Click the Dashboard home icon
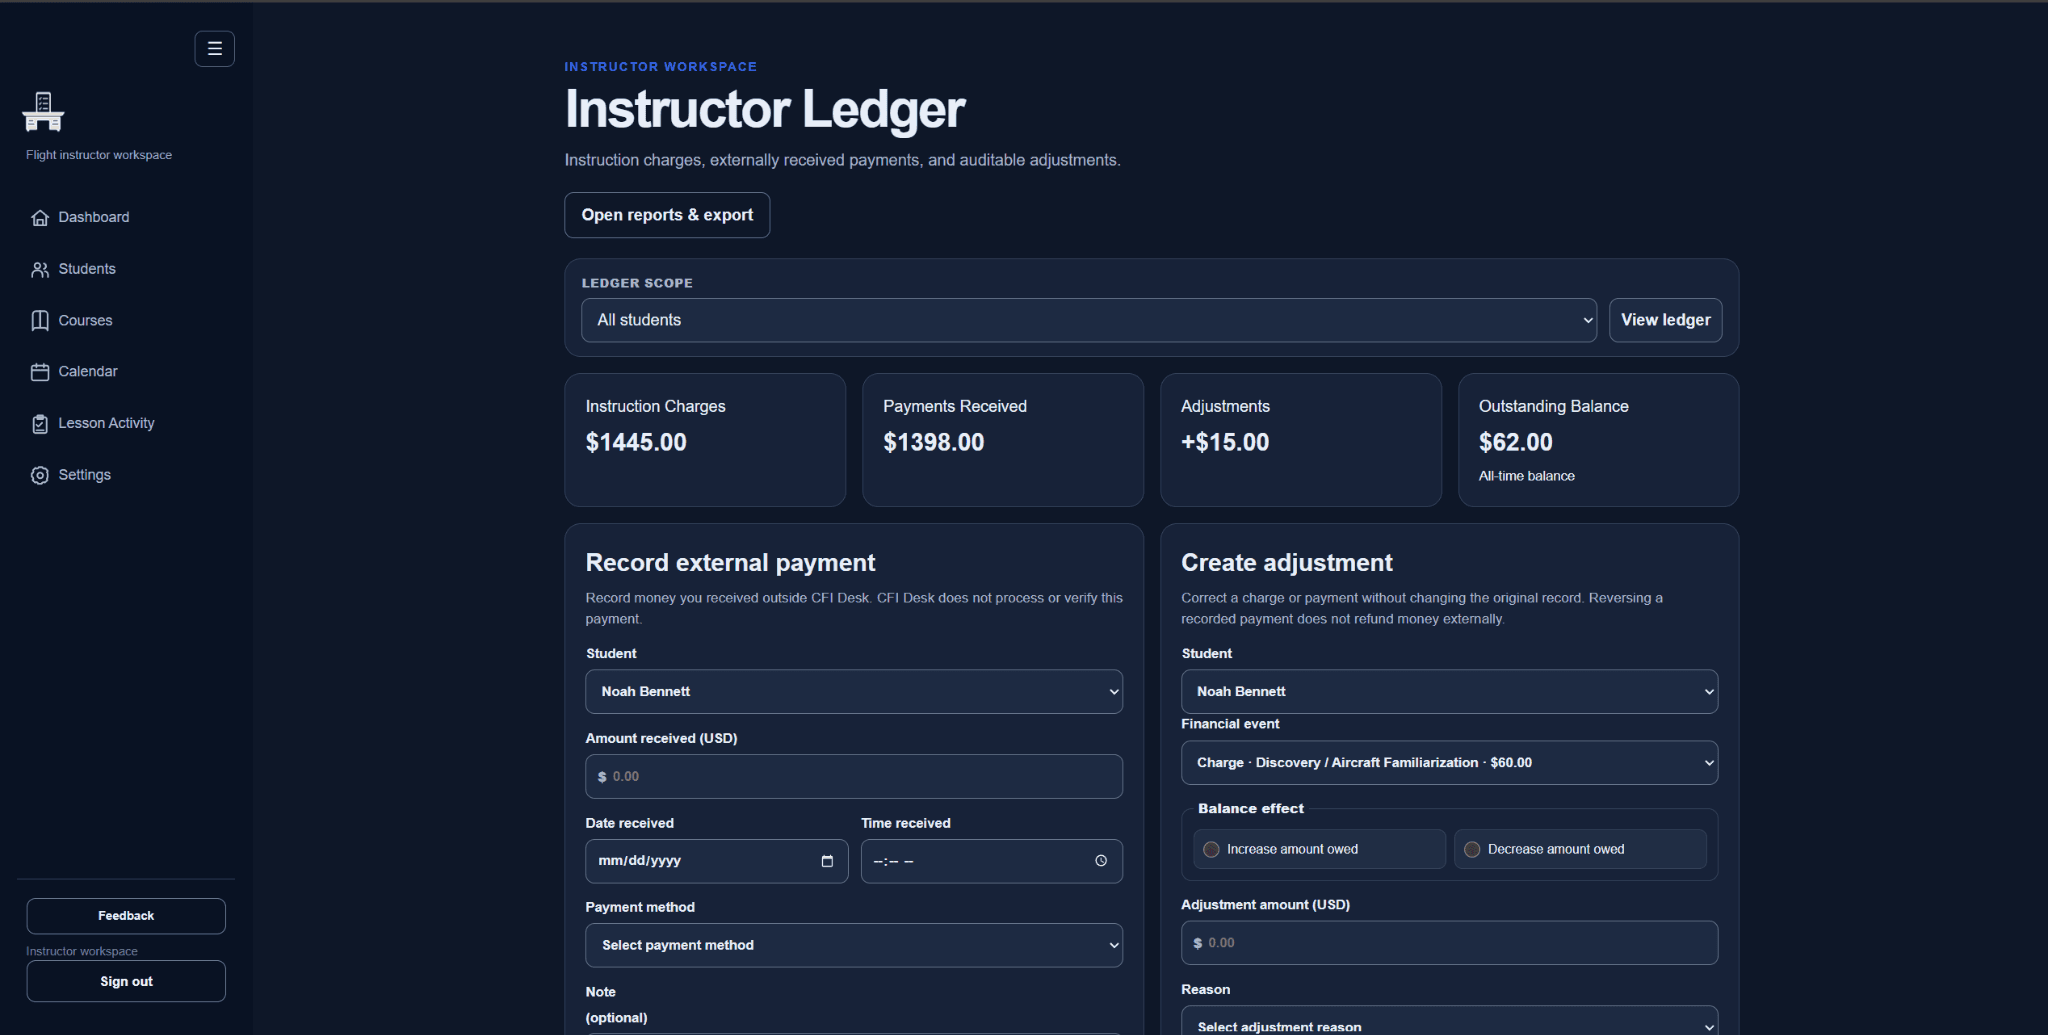 [x=40, y=218]
